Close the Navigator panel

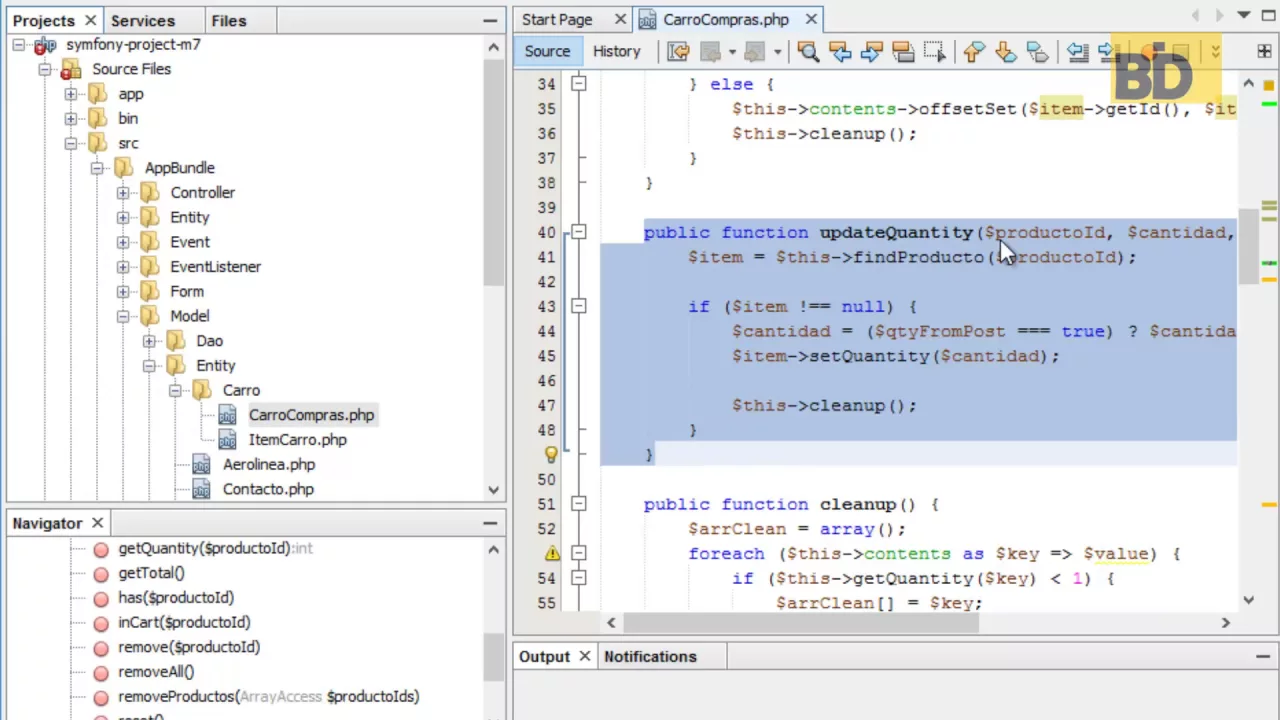(x=97, y=523)
